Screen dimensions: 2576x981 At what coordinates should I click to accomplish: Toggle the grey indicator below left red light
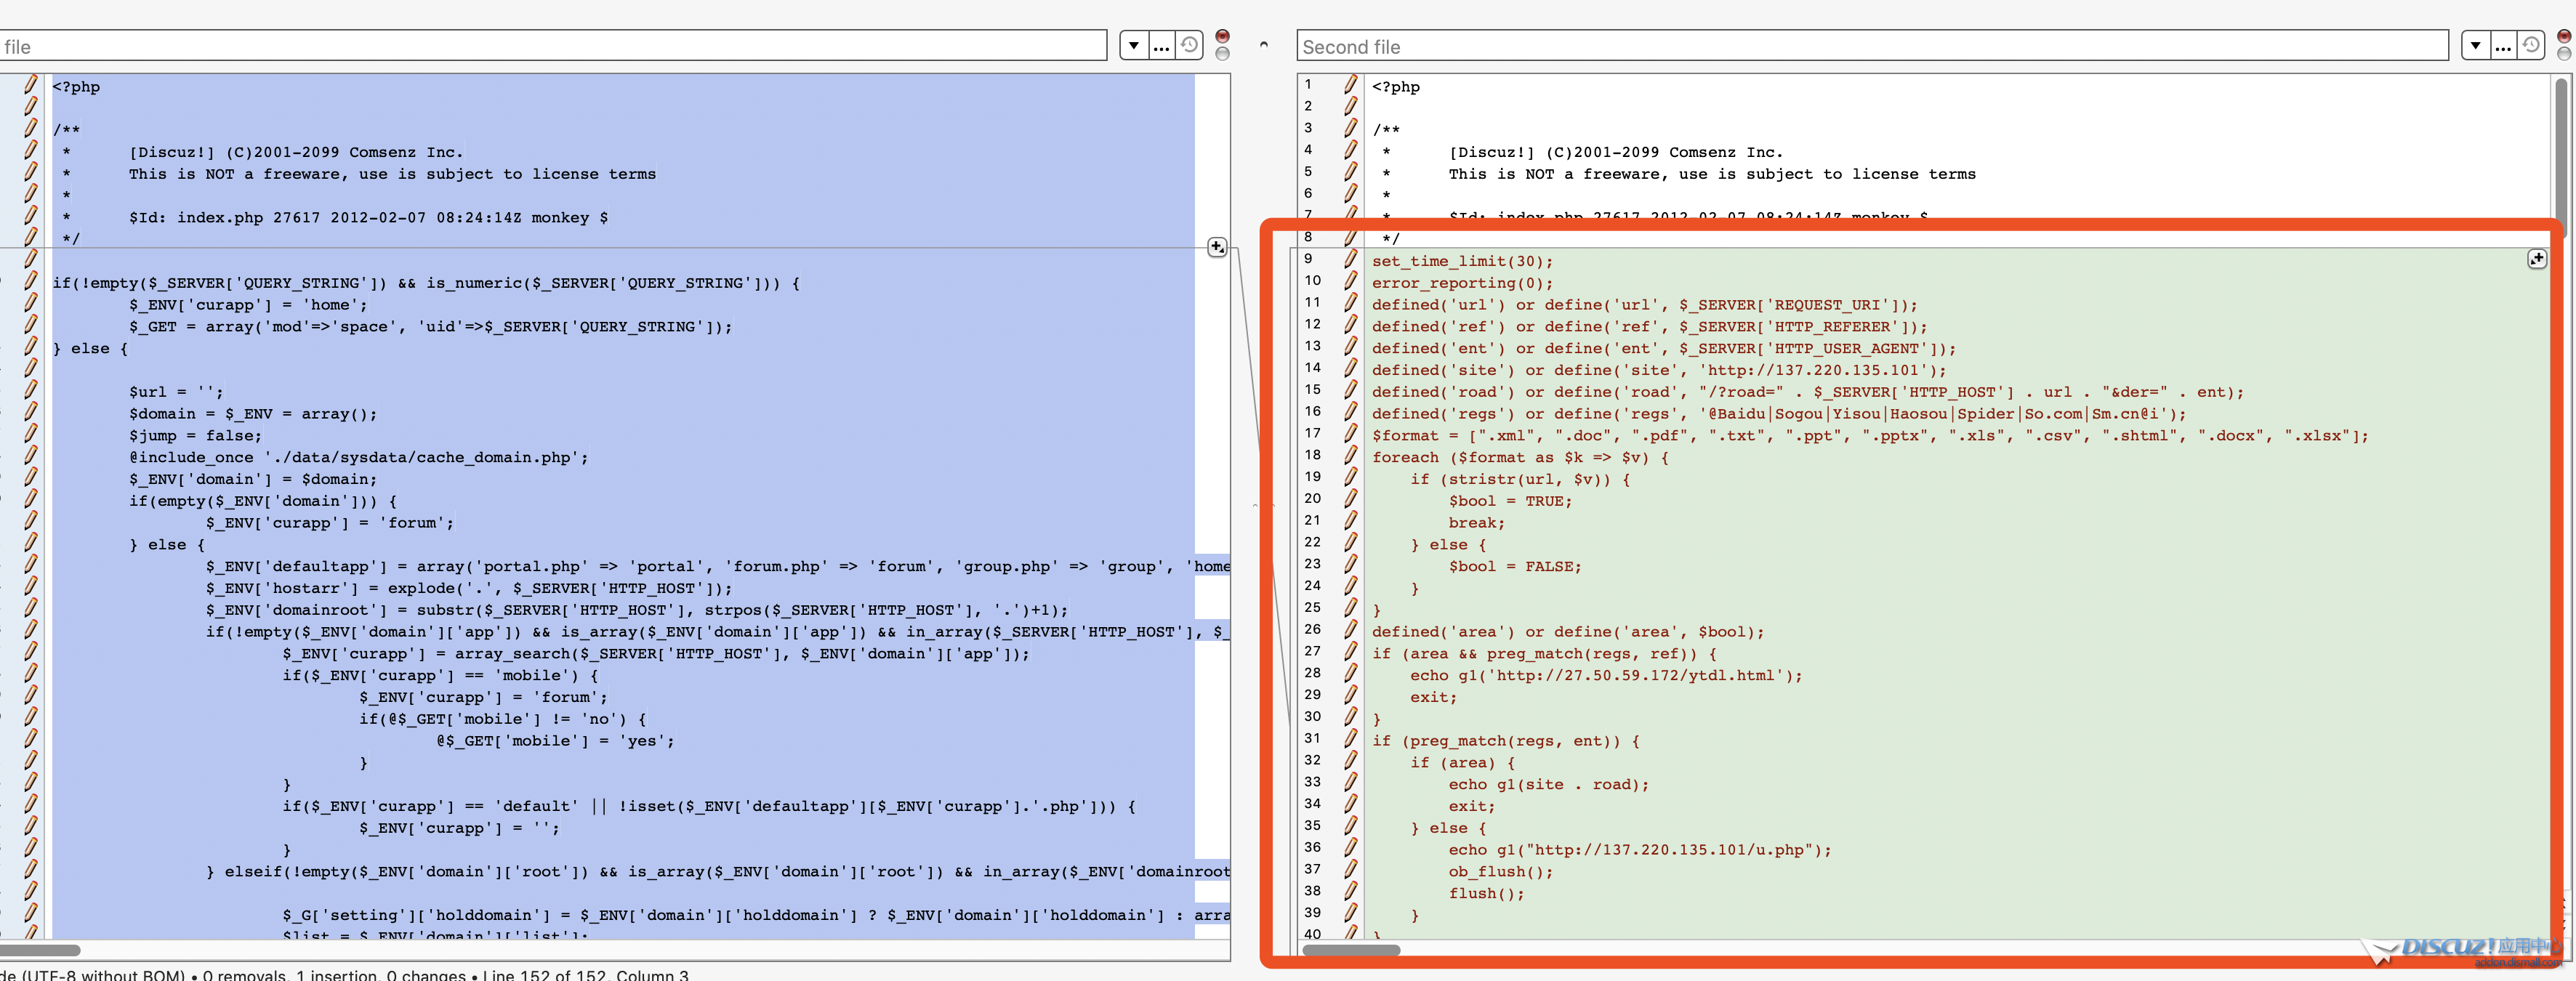pos(1222,54)
